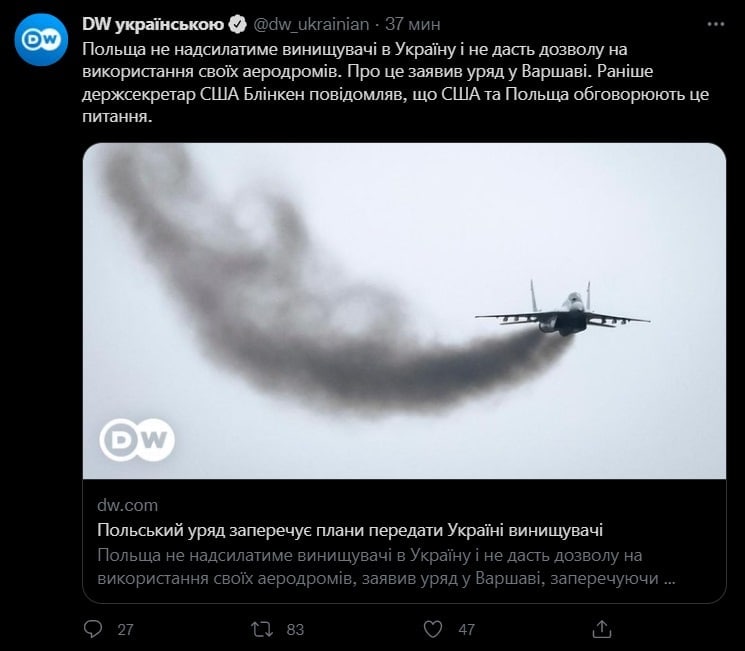Click the reply count 27

tap(125, 630)
